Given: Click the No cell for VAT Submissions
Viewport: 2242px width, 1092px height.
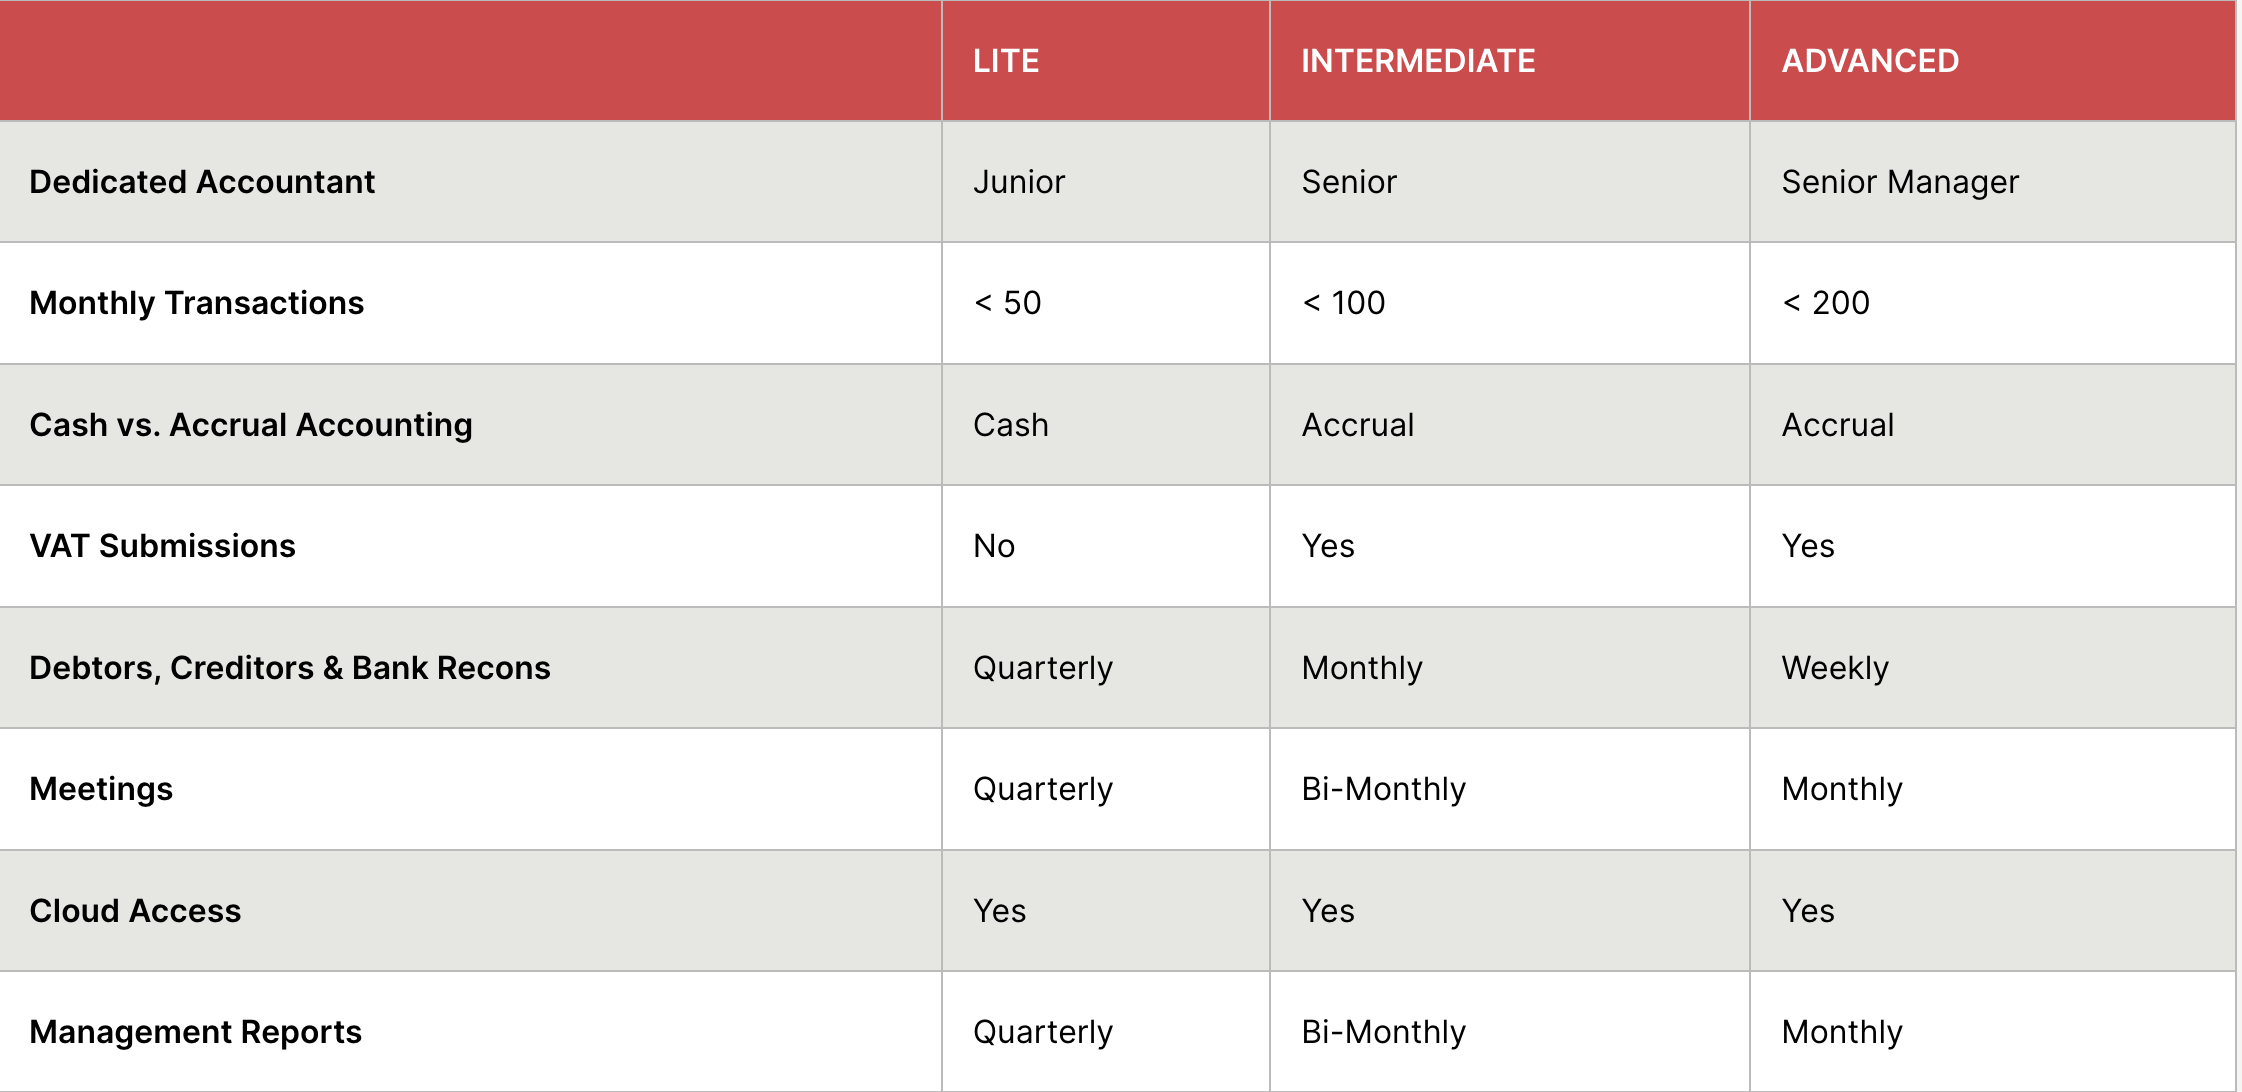Looking at the screenshot, I should [x=994, y=546].
